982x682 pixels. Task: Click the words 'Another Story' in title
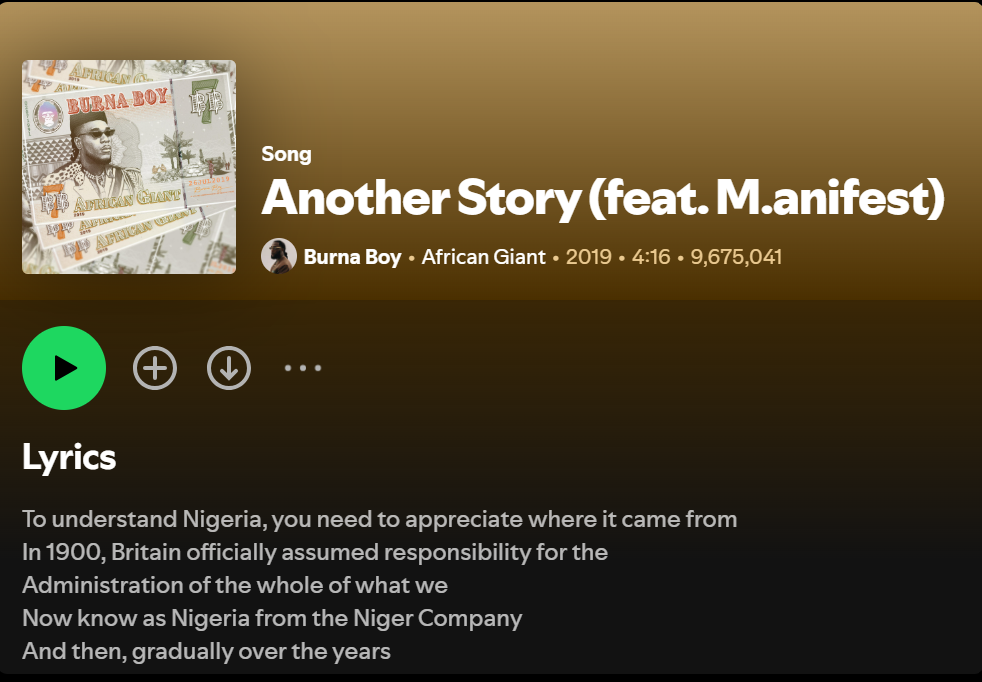coord(421,198)
